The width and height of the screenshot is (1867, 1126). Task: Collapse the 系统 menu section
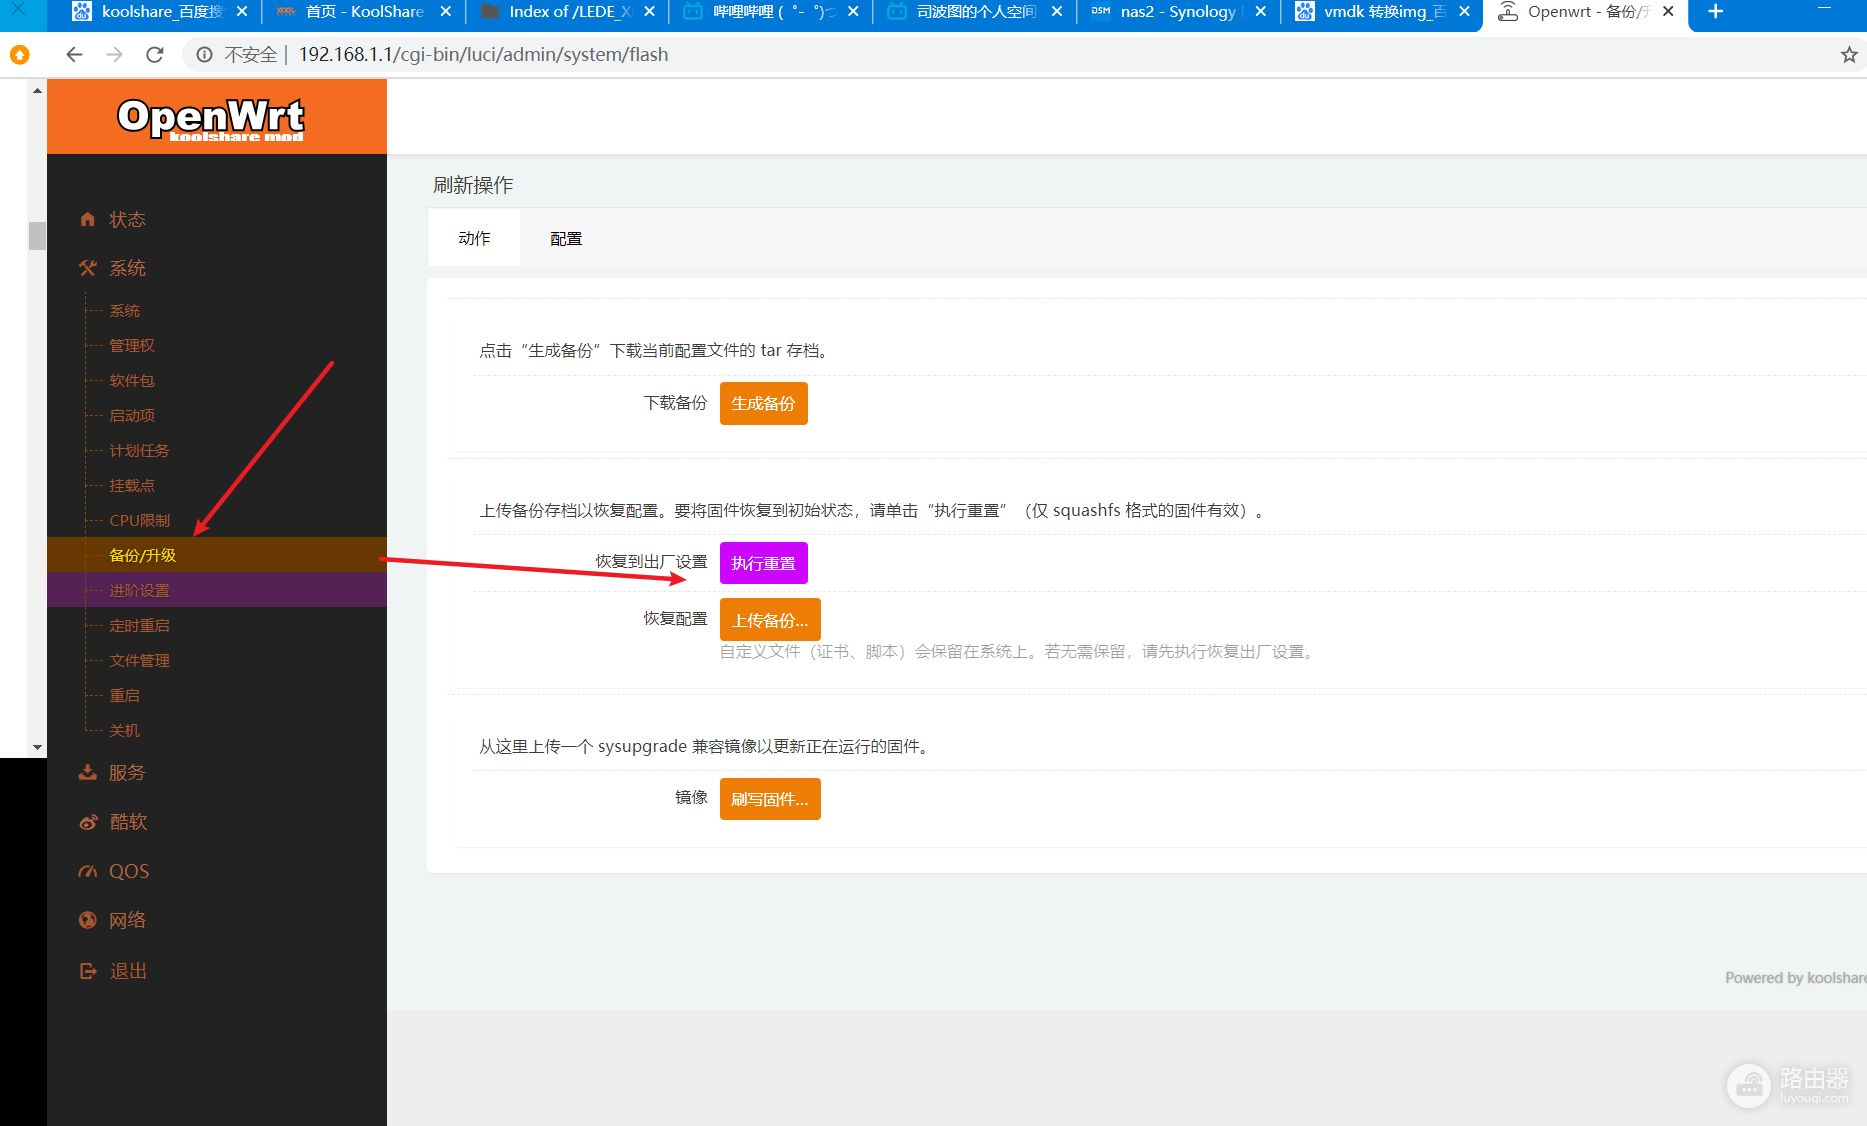coord(127,268)
